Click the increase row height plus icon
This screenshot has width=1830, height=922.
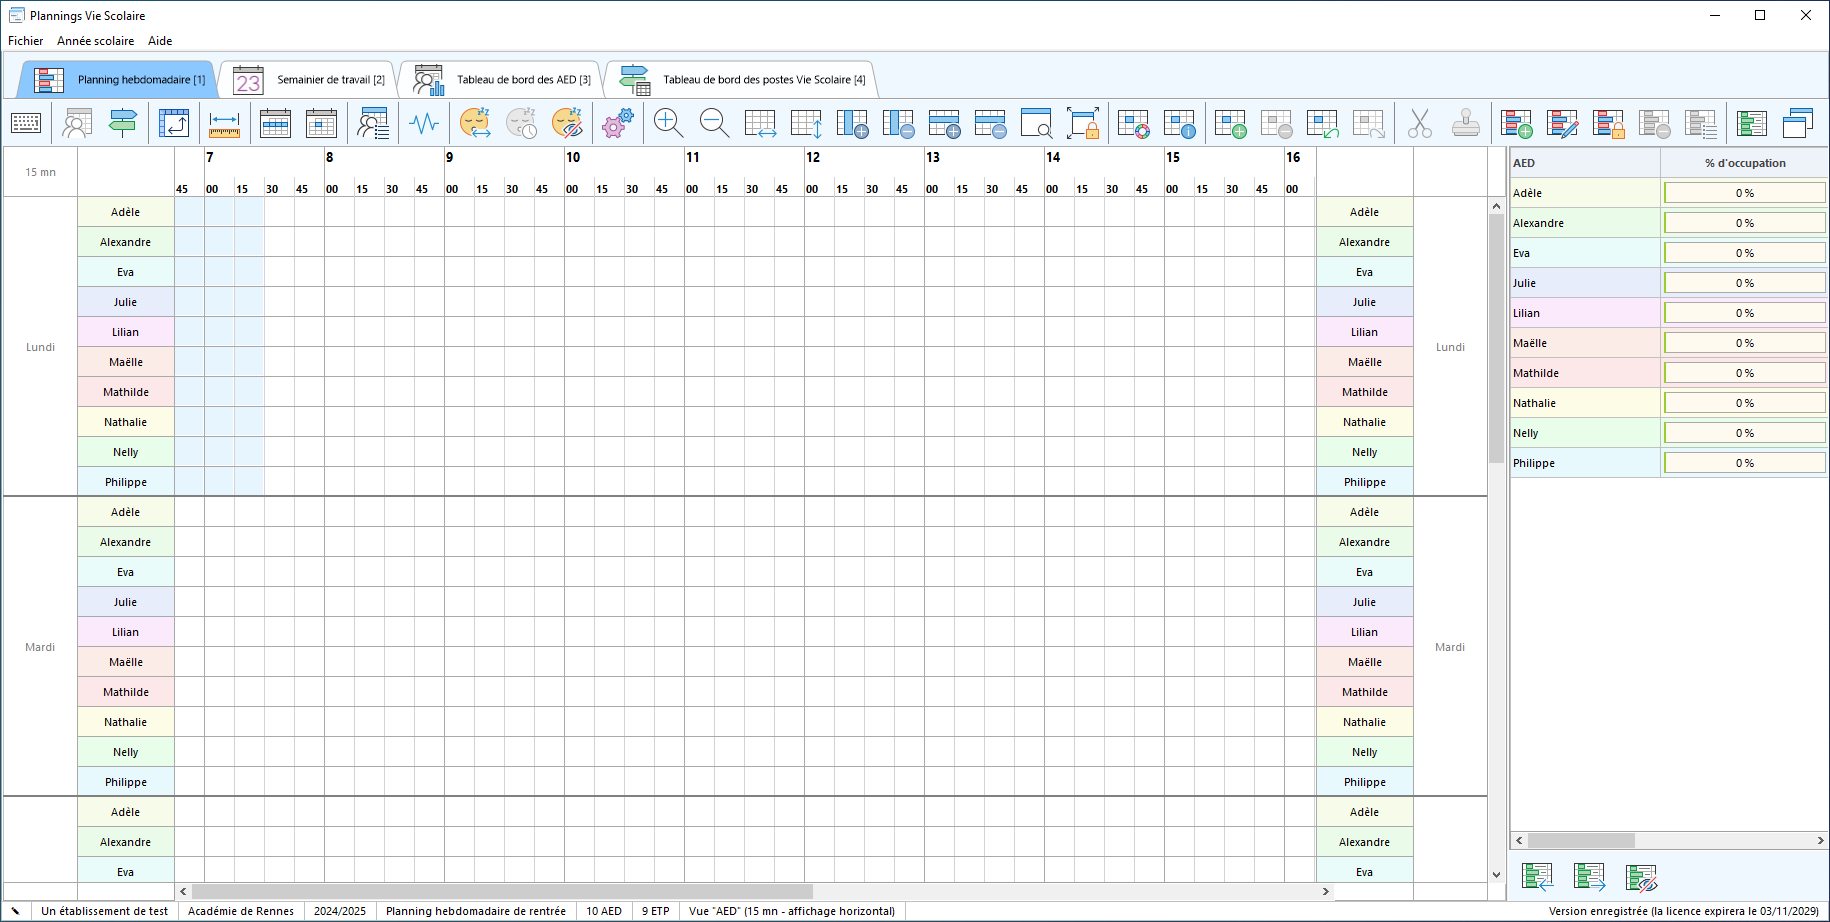coord(944,123)
